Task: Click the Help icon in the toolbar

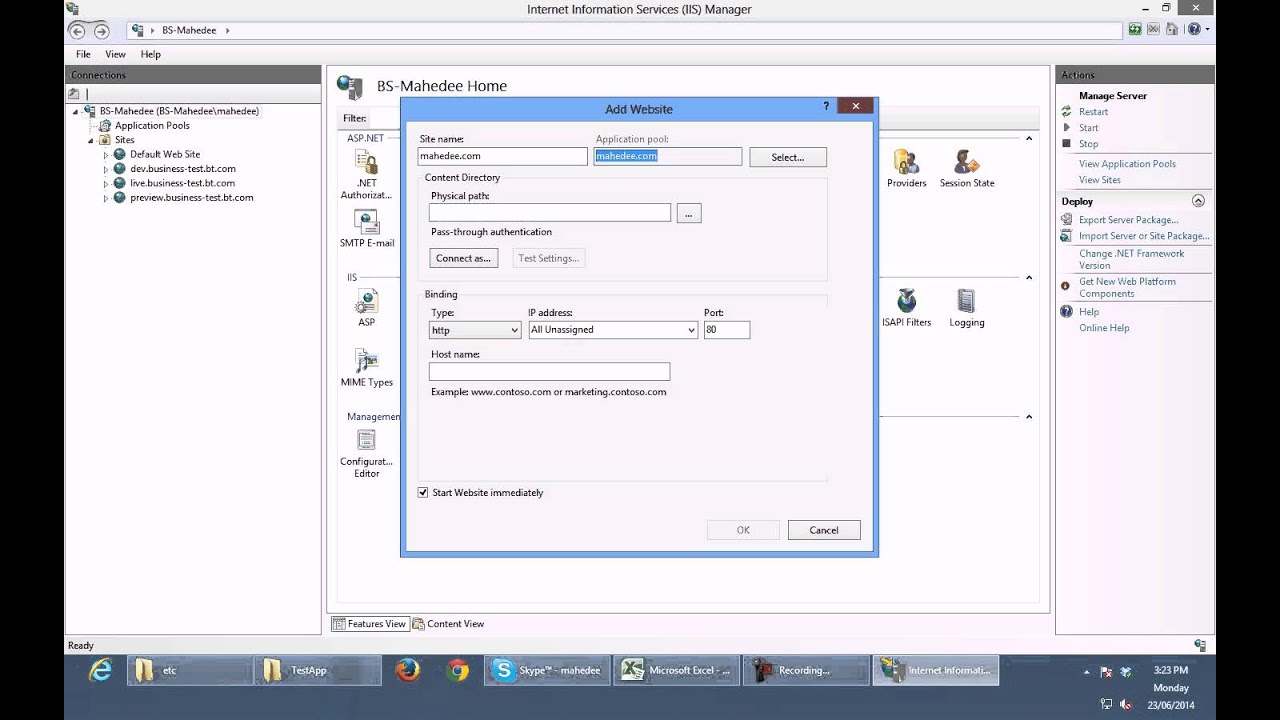Action: 1194,30
